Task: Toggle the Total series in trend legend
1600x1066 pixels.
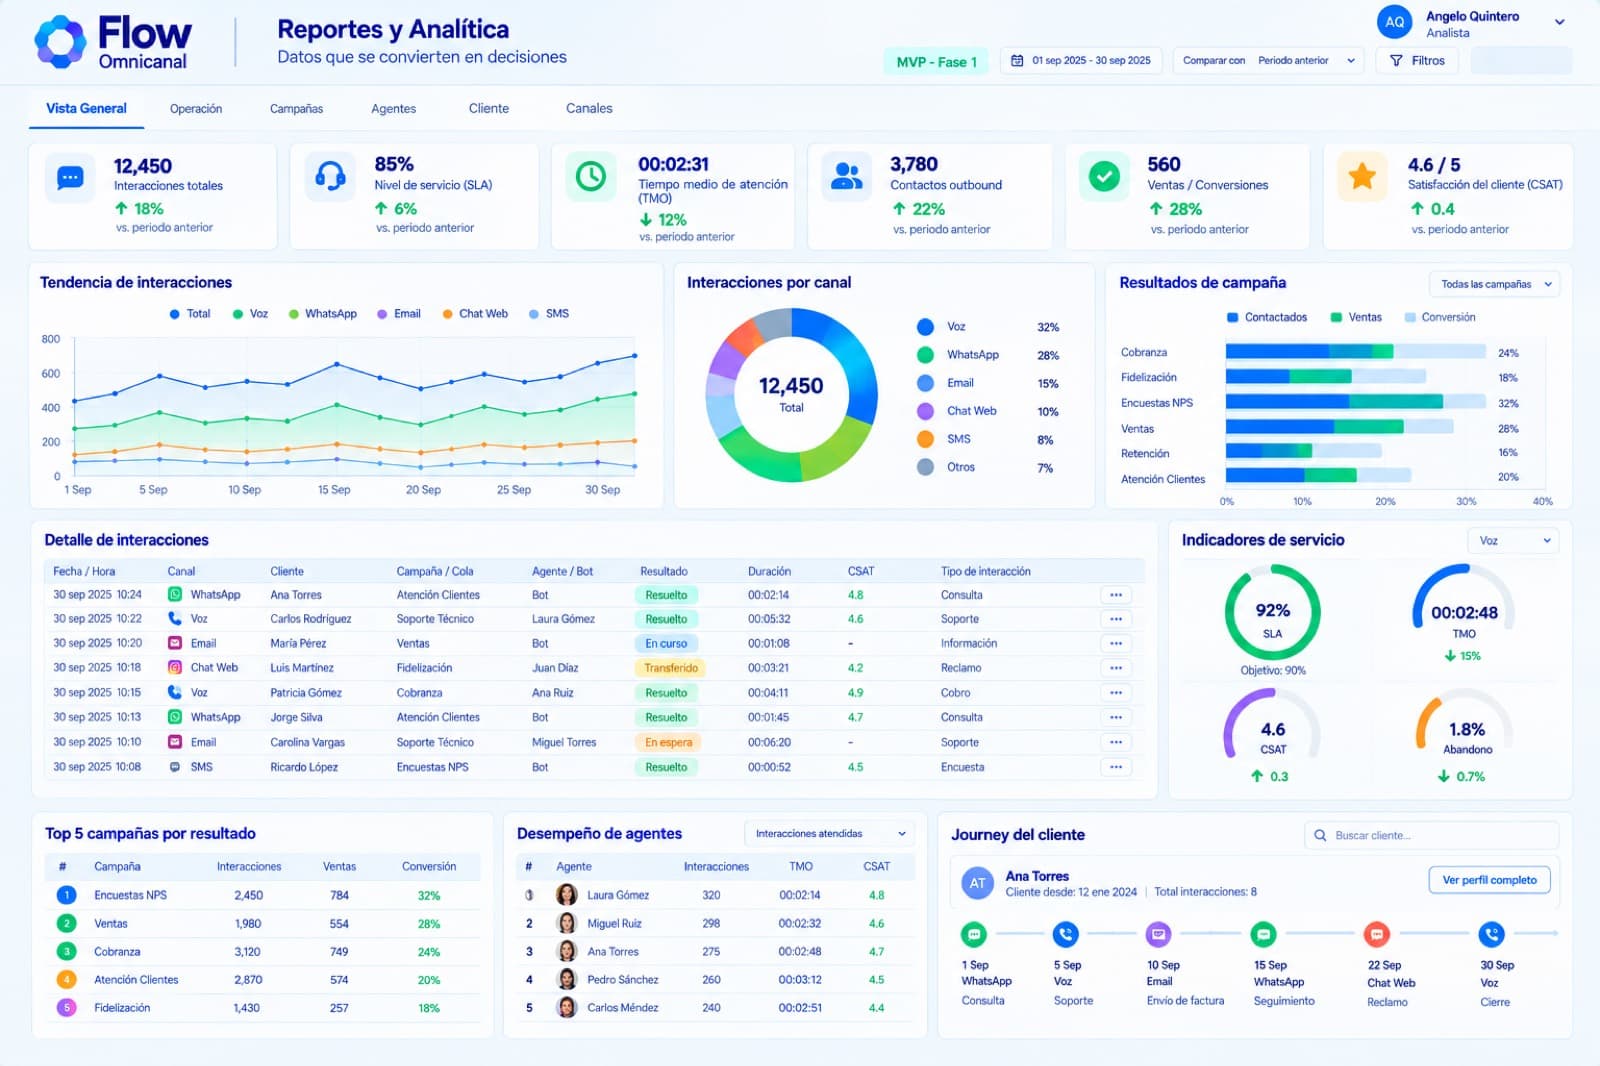Action: 190,314
